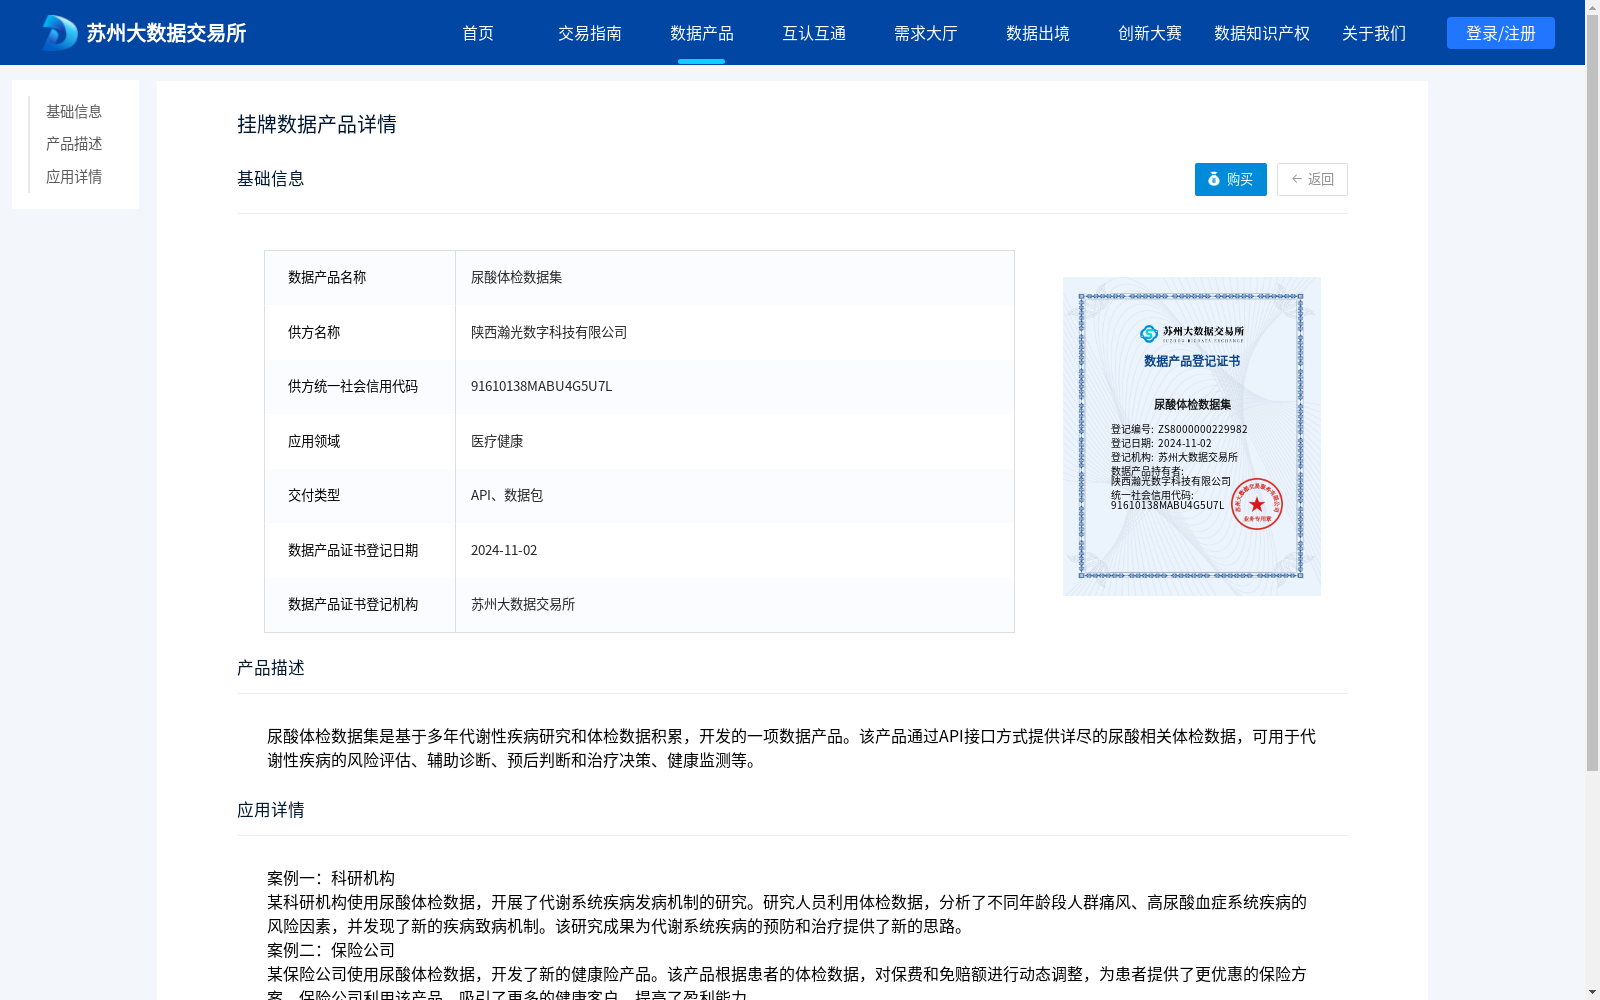Go to 需求大厅
The height and width of the screenshot is (1000, 1600).
click(x=926, y=33)
